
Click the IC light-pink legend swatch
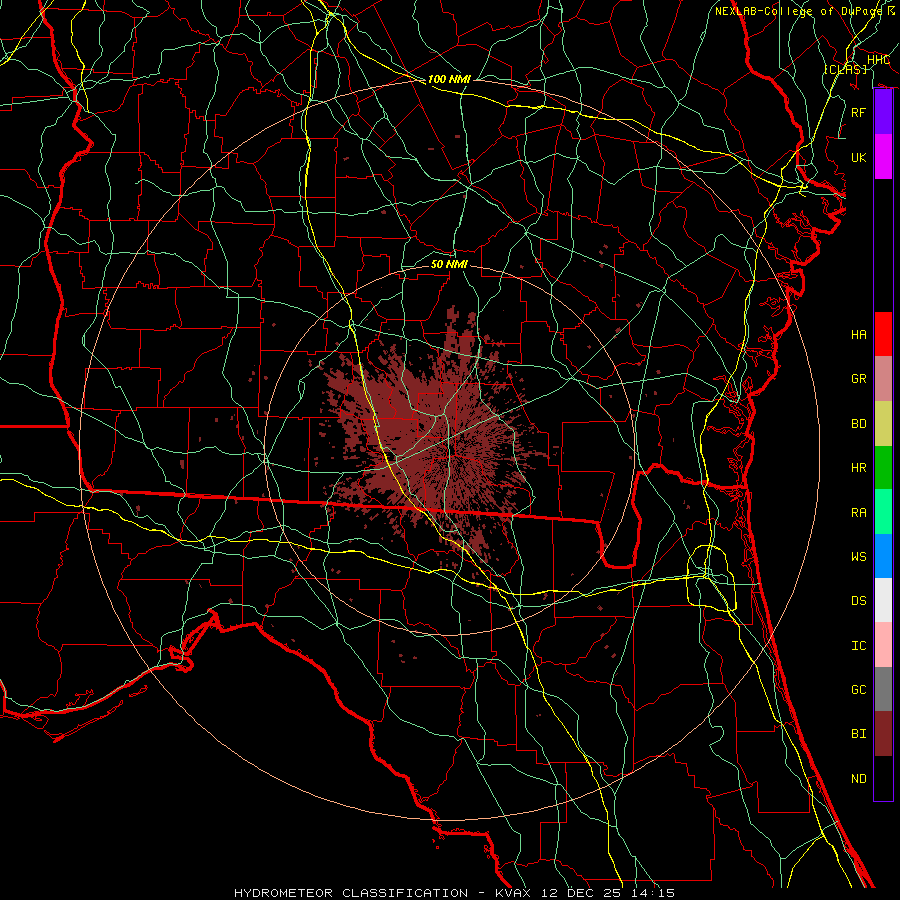click(x=883, y=645)
